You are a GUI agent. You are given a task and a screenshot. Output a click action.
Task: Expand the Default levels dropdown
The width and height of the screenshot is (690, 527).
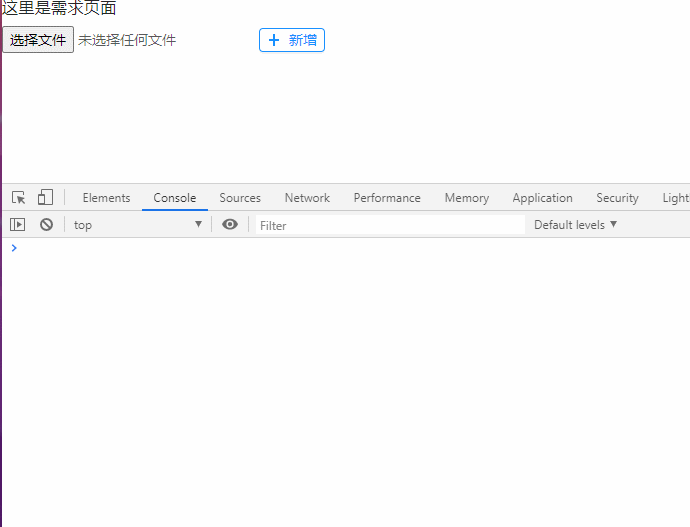(x=575, y=225)
